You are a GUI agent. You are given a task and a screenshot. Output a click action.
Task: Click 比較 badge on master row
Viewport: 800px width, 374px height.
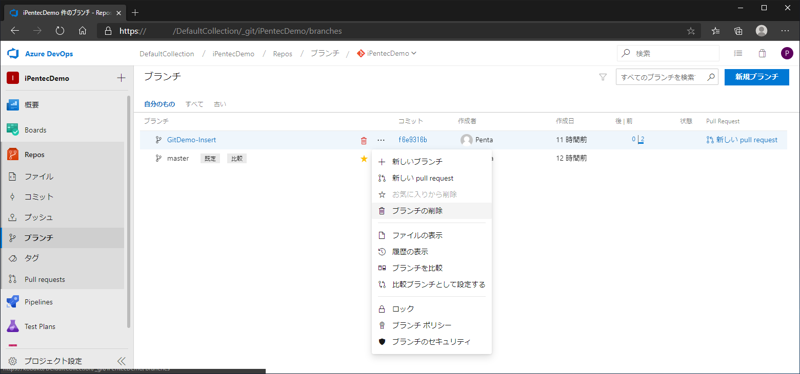(x=237, y=159)
